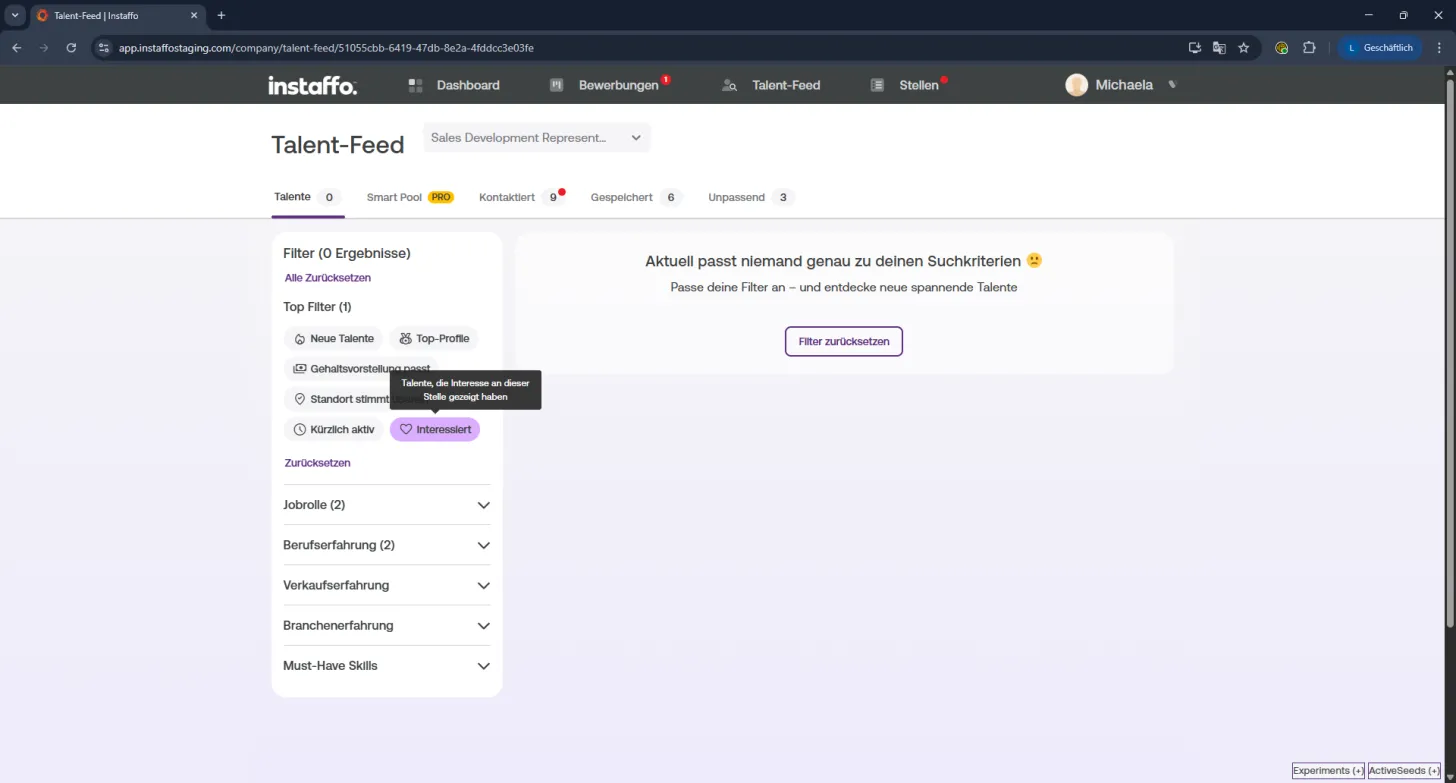Go to Talent-Feed in the top navigation
Viewport: 1456px width, 783px height.
tap(771, 85)
